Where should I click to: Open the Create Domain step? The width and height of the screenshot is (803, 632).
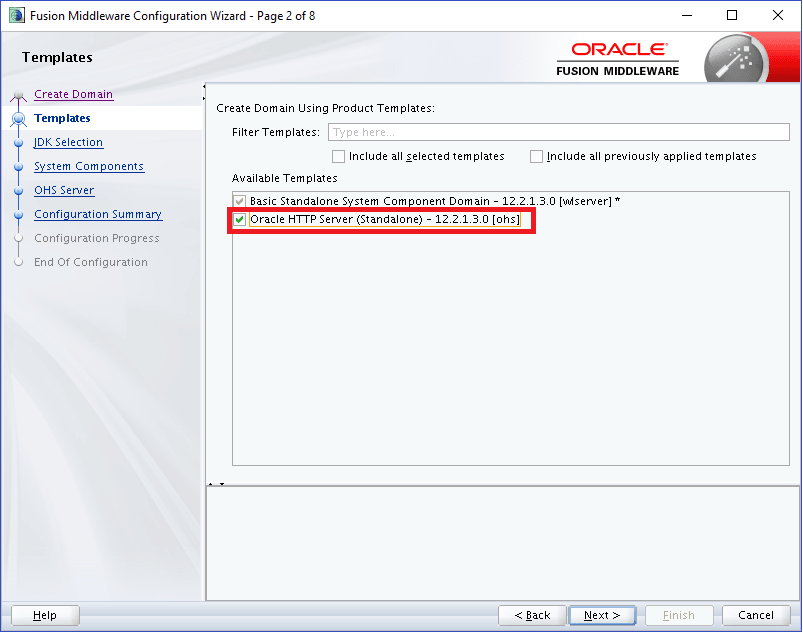[73, 94]
